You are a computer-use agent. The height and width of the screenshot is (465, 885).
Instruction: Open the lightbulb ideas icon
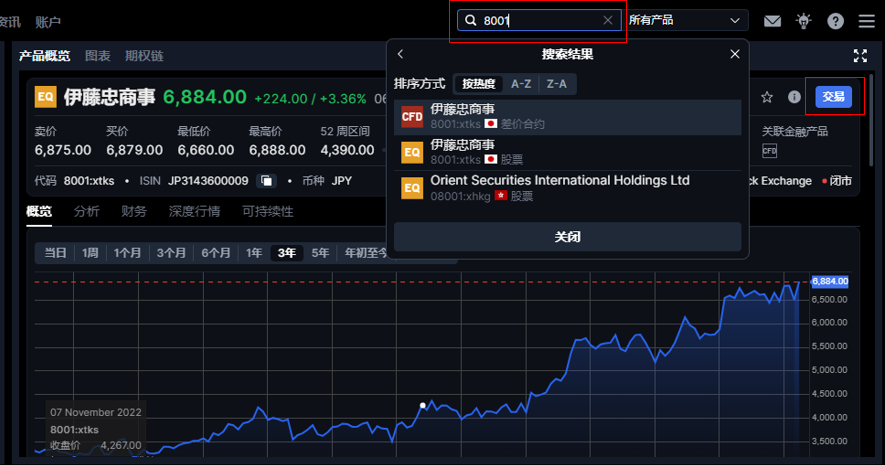point(804,21)
